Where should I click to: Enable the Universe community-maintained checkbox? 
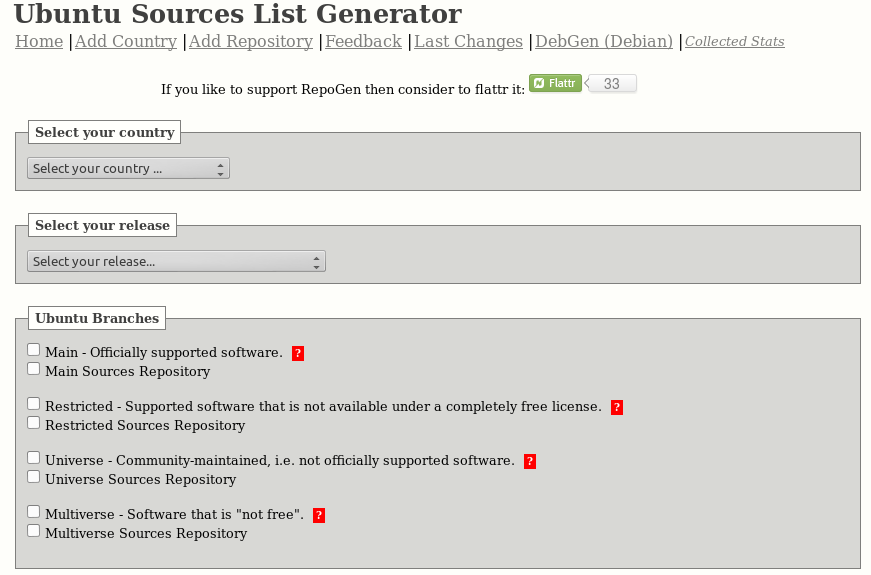click(34, 458)
